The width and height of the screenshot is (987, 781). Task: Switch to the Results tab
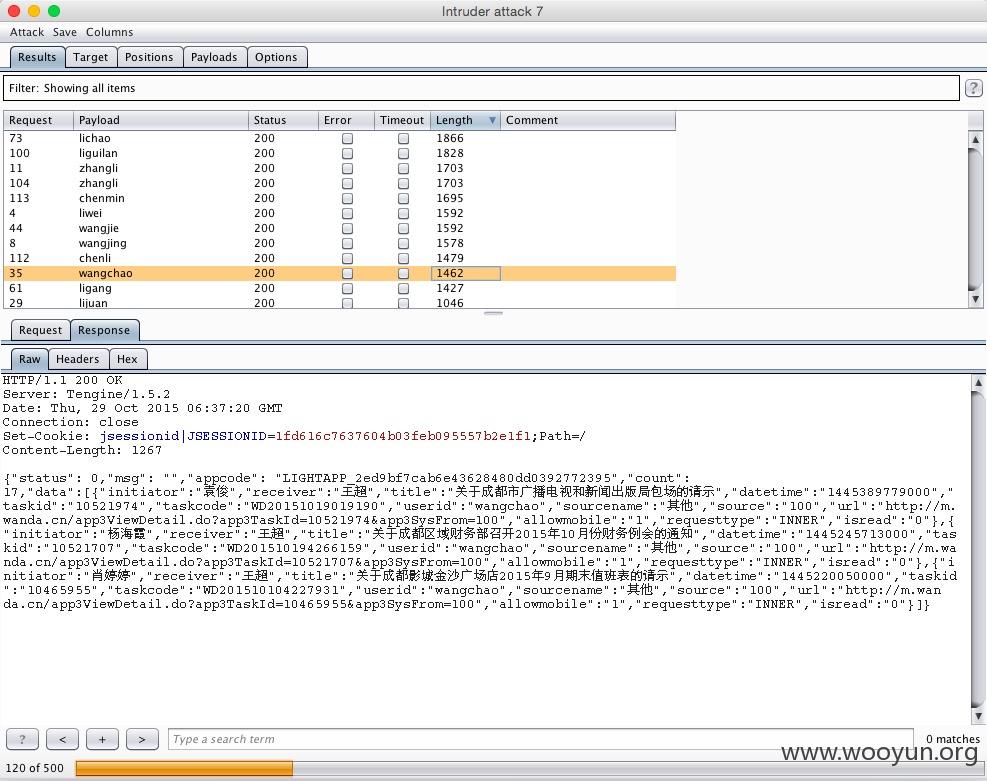pyautogui.click(x=37, y=57)
